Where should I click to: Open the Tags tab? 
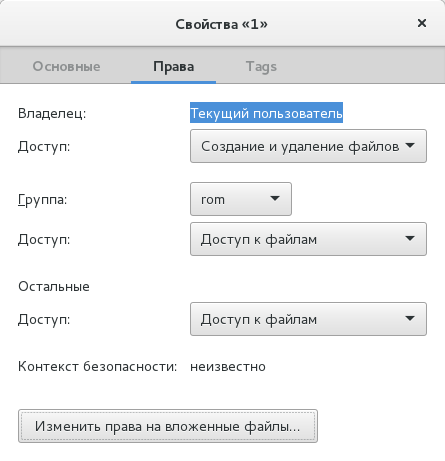coord(261,66)
